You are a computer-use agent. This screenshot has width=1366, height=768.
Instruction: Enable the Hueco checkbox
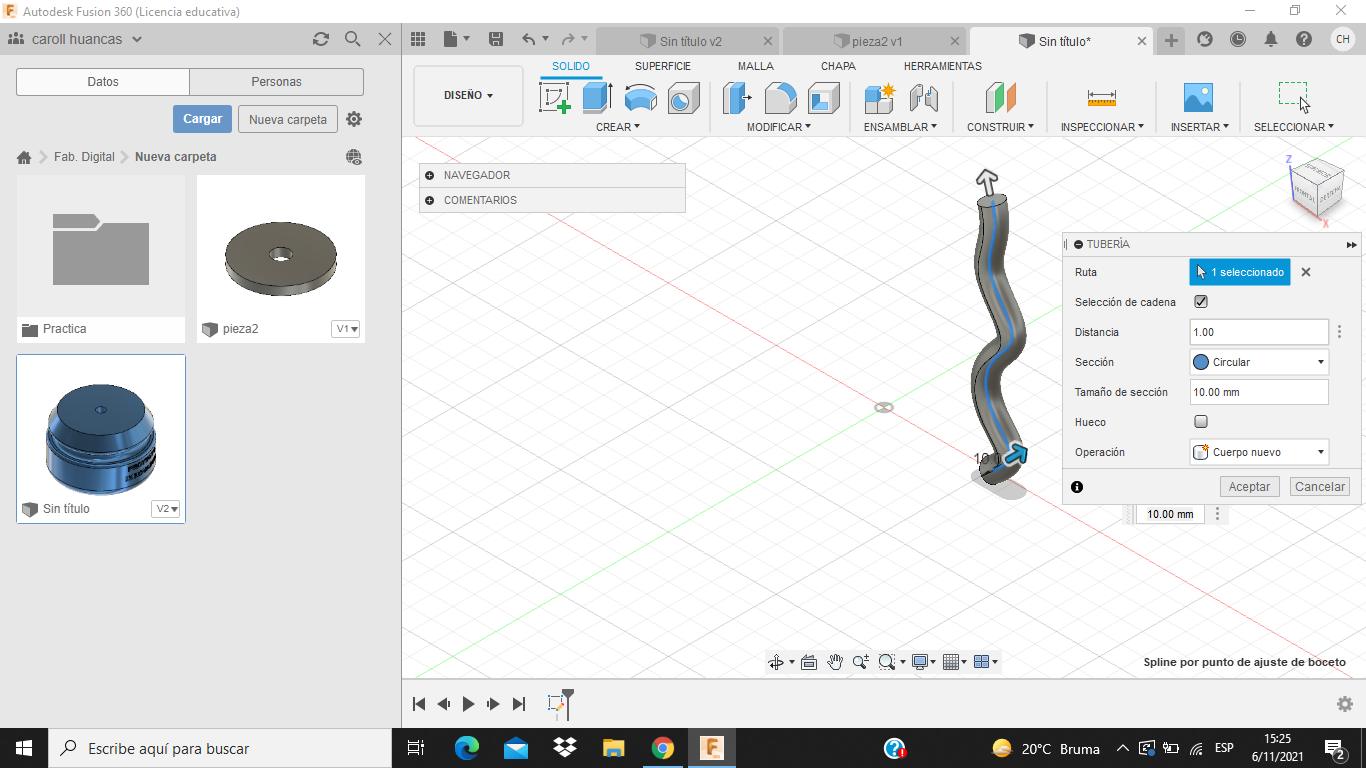pos(1201,422)
